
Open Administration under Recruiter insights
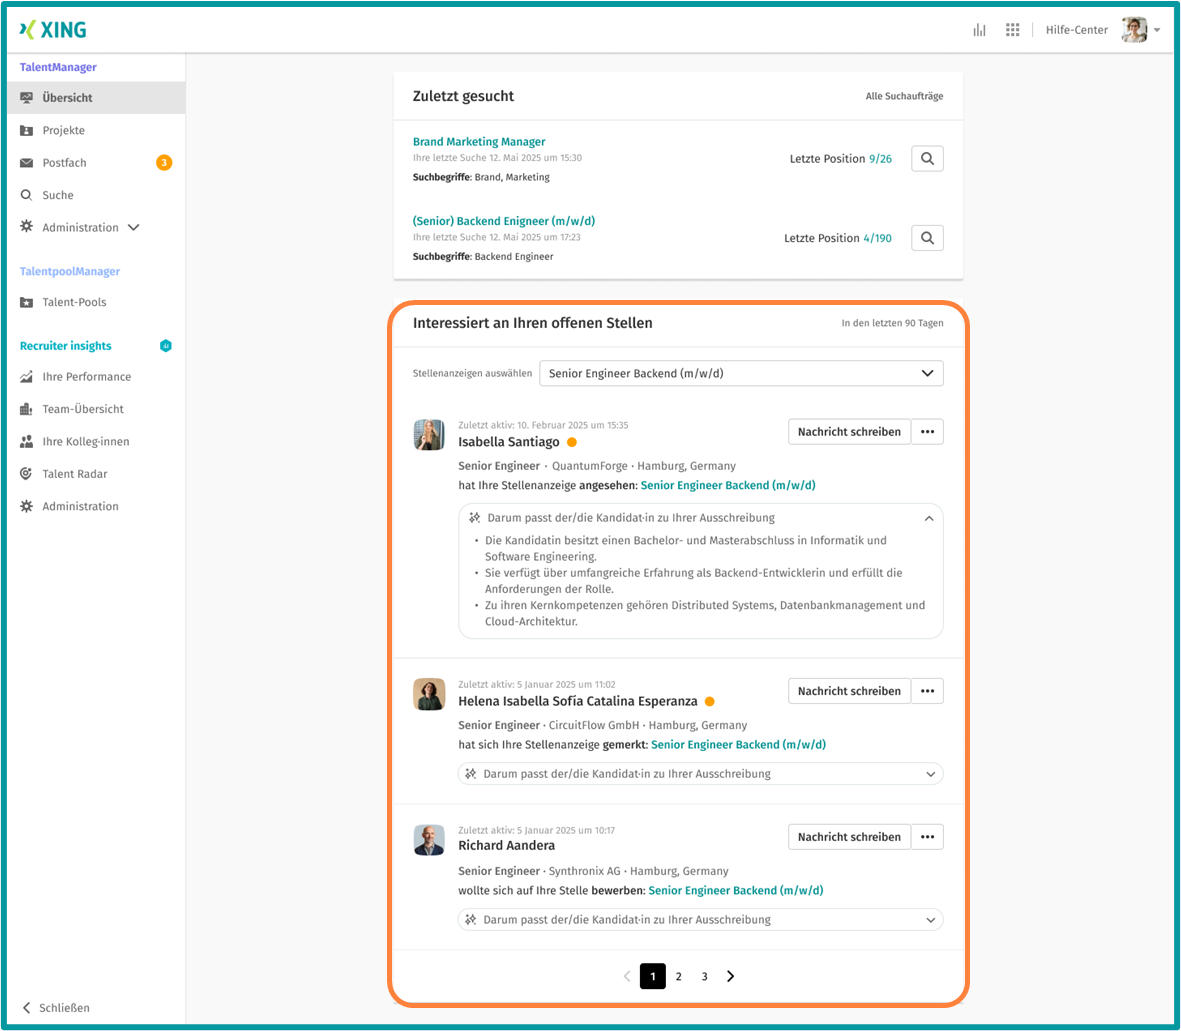78,506
